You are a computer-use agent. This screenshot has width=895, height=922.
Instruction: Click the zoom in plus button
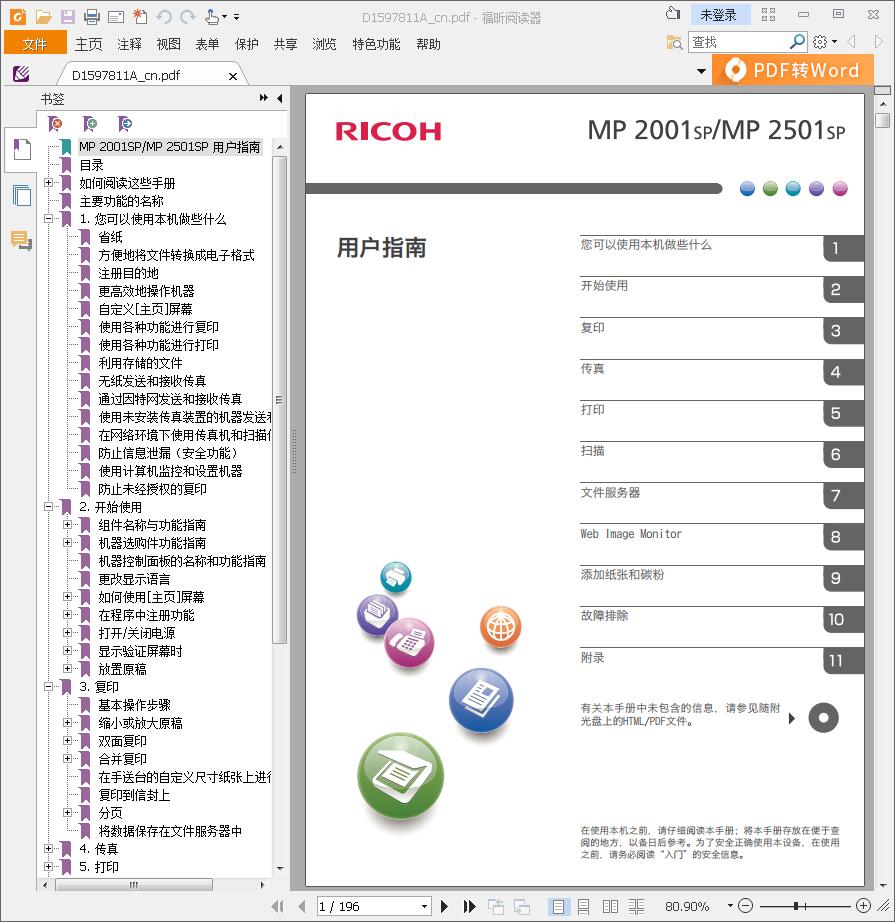863,906
